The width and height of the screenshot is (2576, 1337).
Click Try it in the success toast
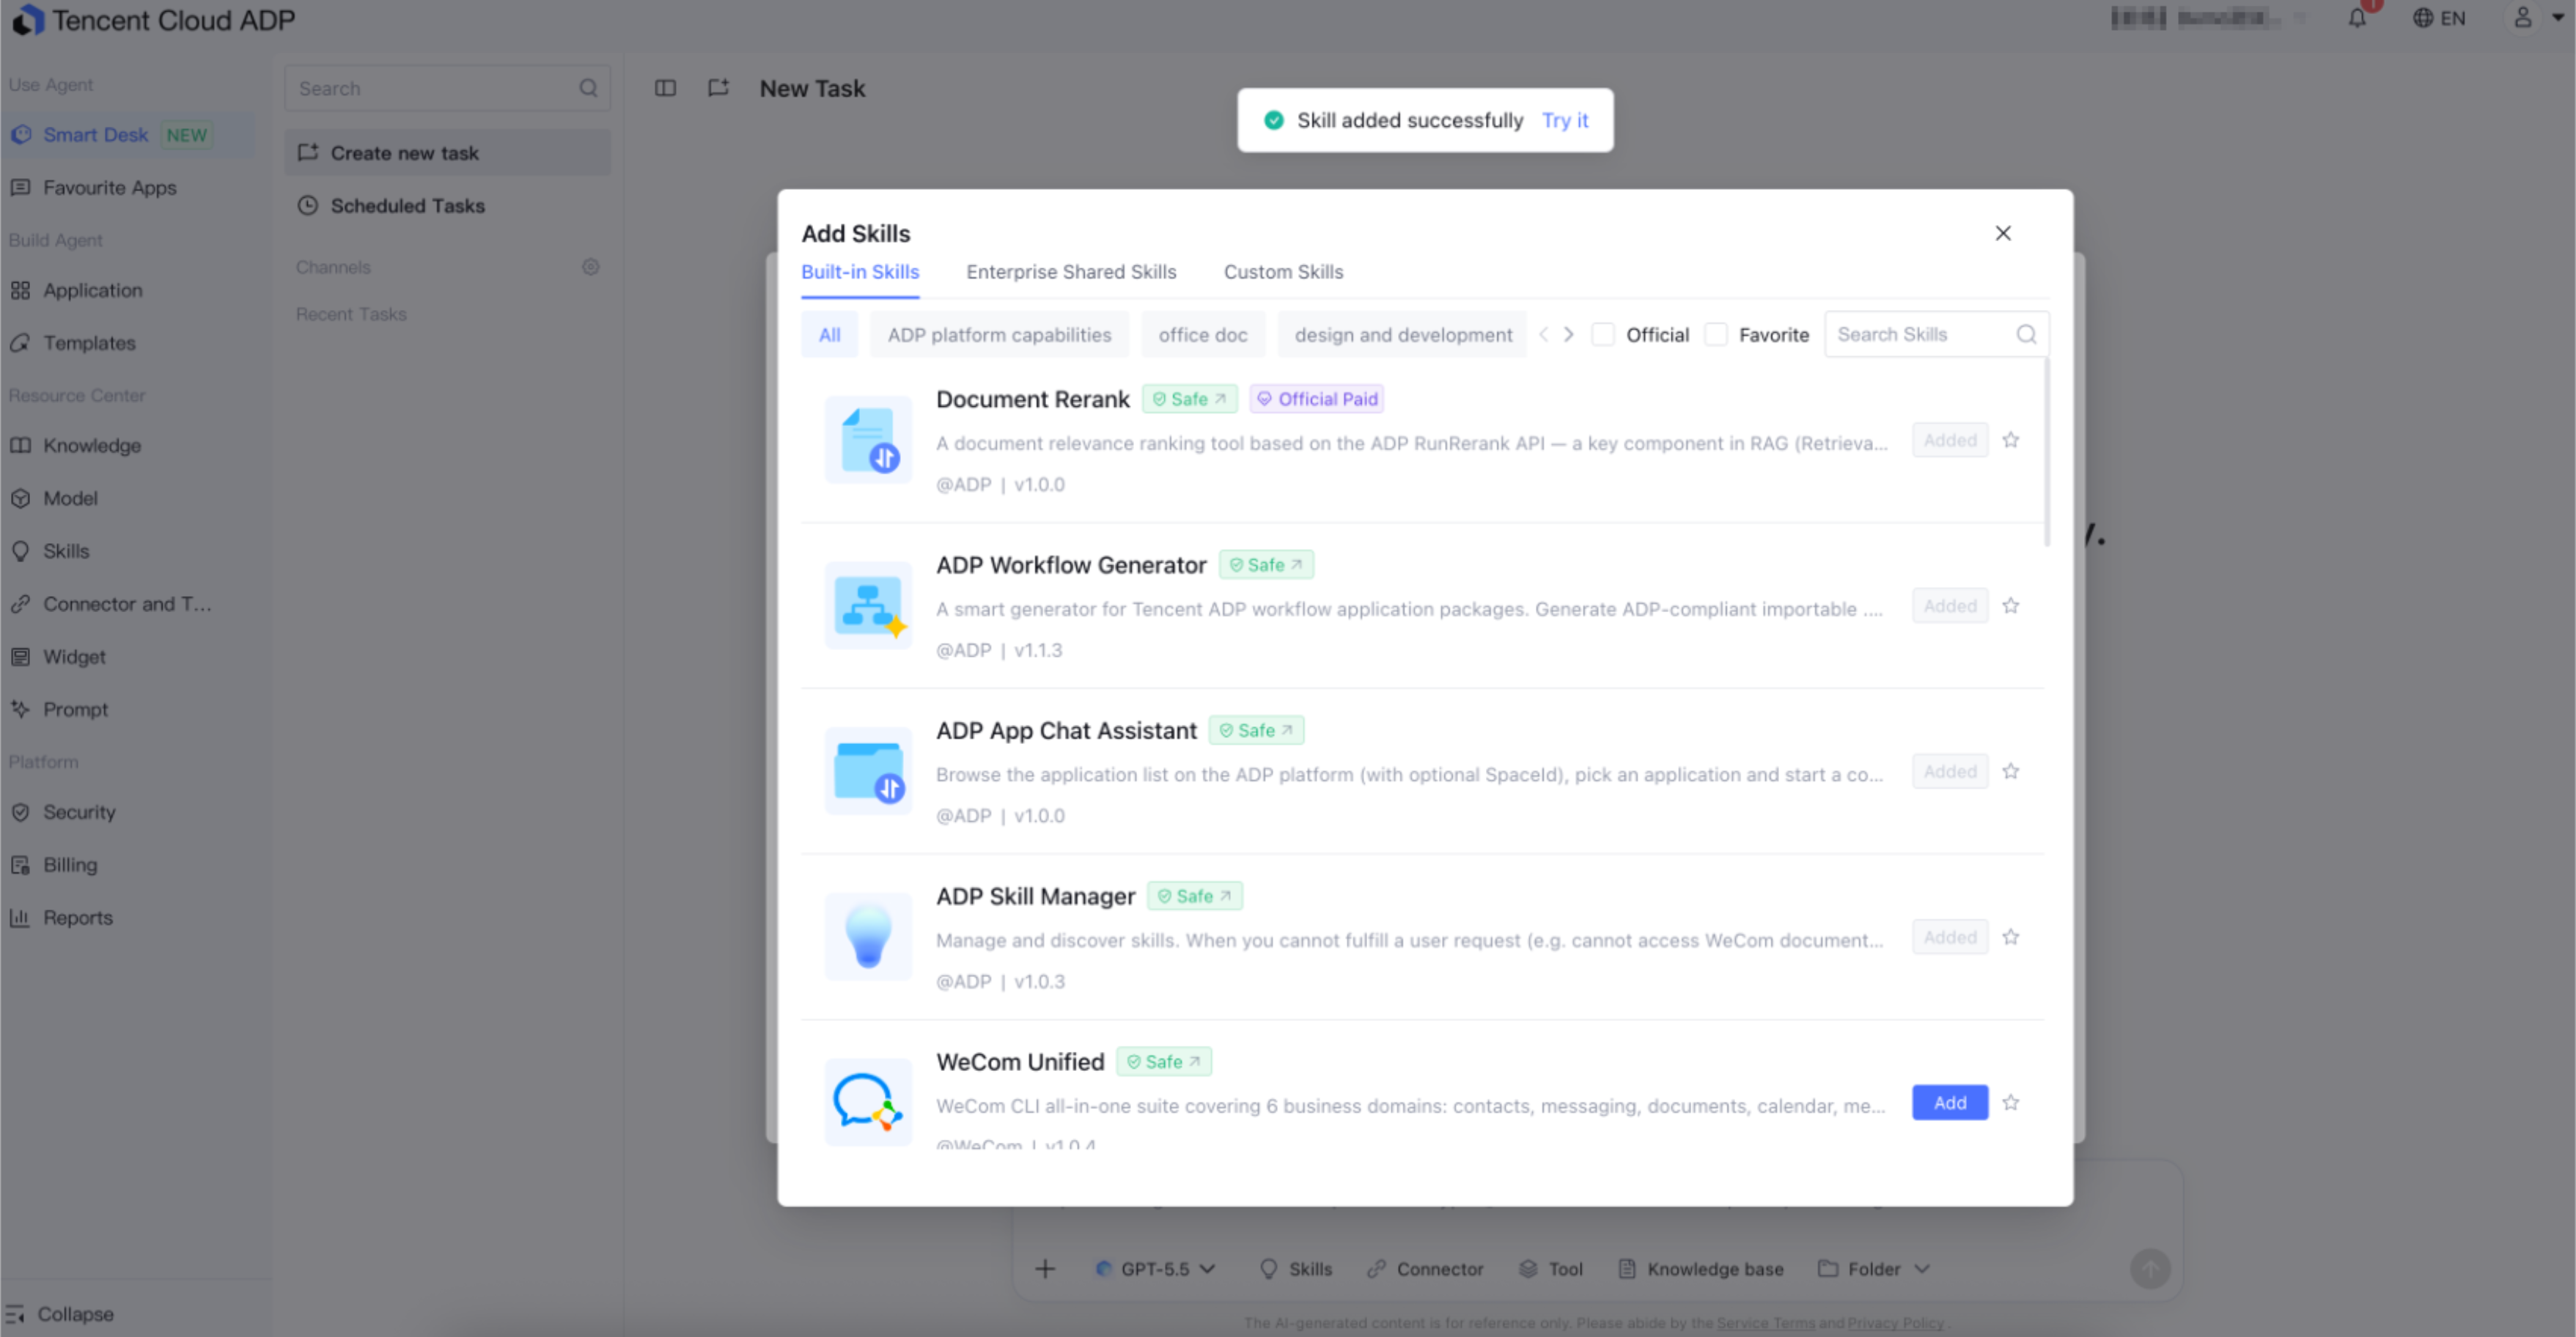click(x=1565, y=120)
